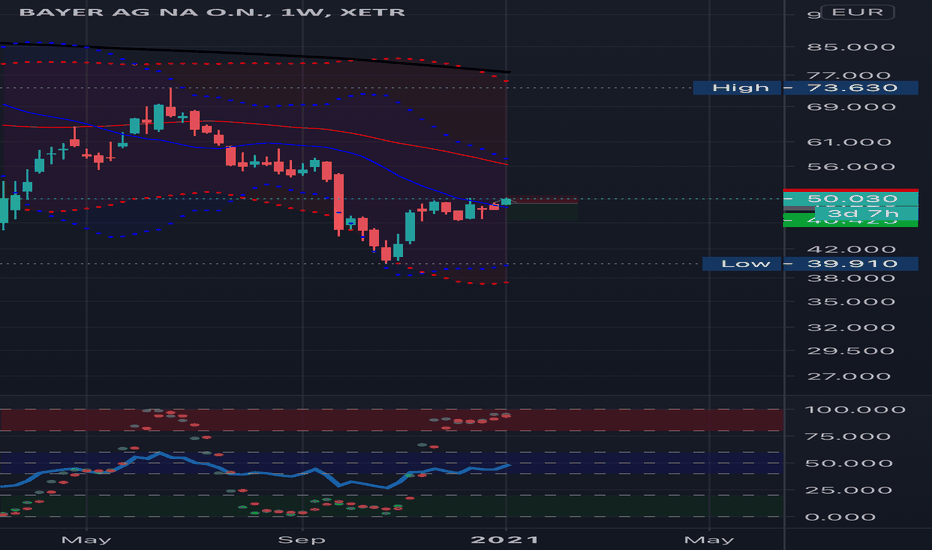Click the 35.000 price axis value
932x550 pixels.
coord(851,301)
